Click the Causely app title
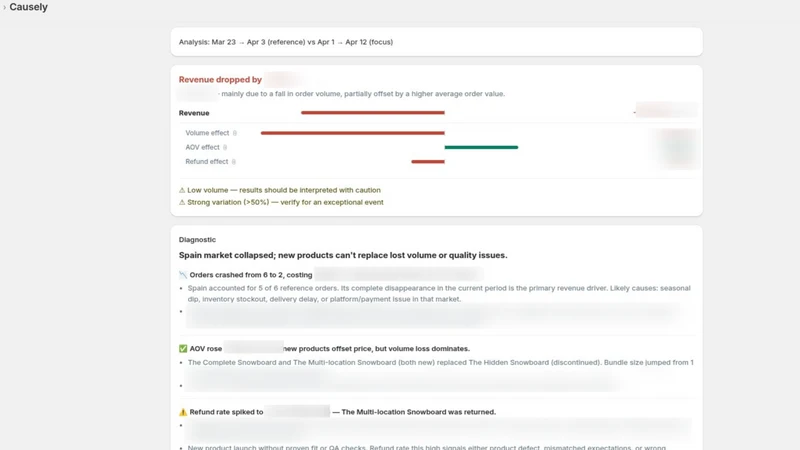The height and width of the screenshot is (450, 800). click(29, 7)
